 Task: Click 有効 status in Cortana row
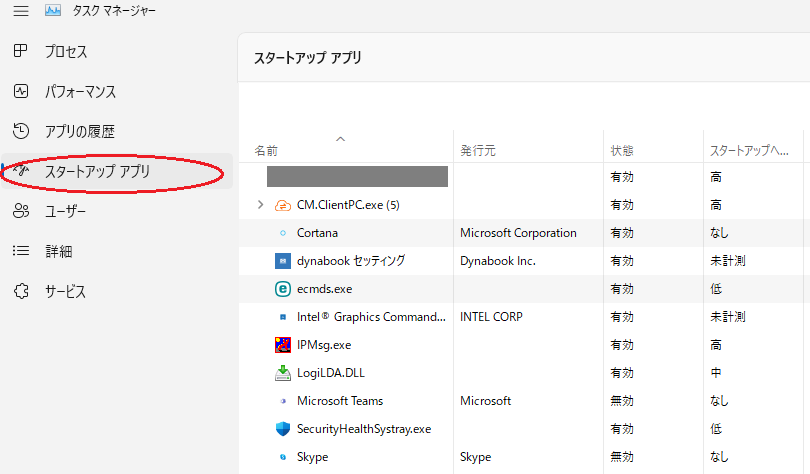(x=622, y=233)
